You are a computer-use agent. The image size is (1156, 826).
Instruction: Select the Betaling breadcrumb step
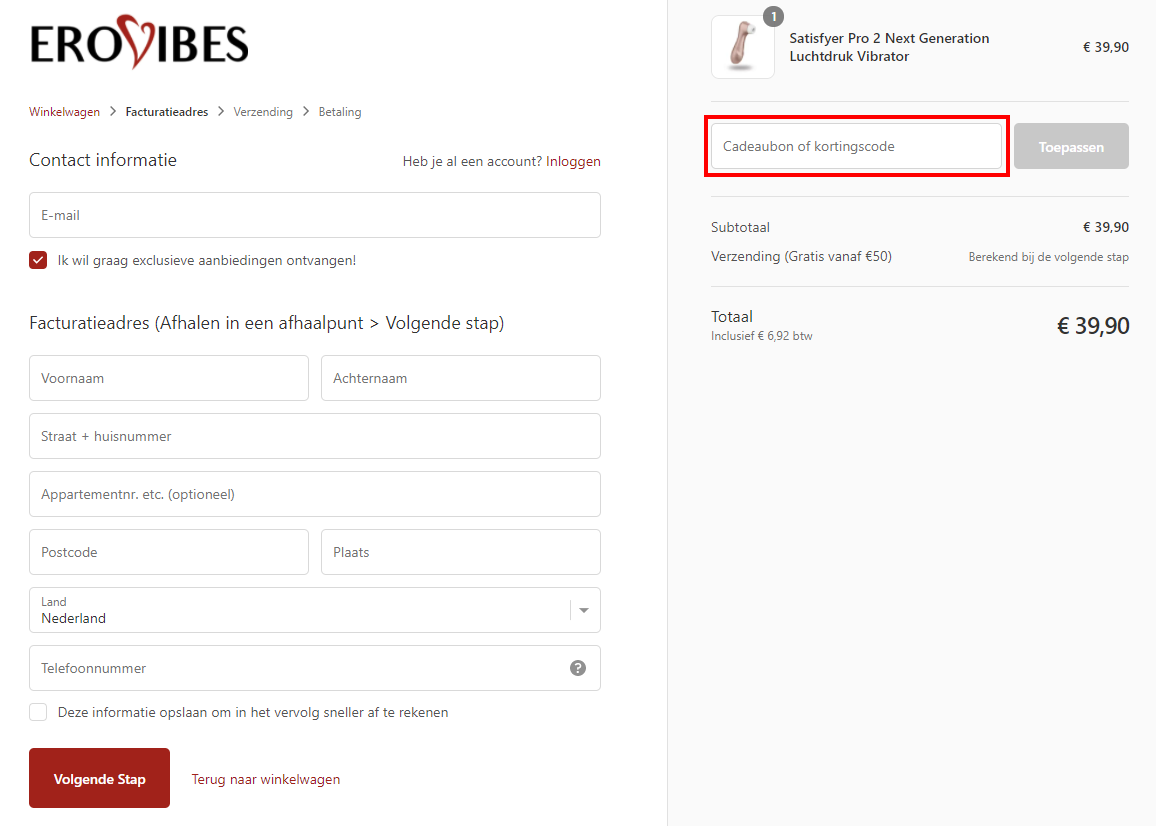click(340, 112)
